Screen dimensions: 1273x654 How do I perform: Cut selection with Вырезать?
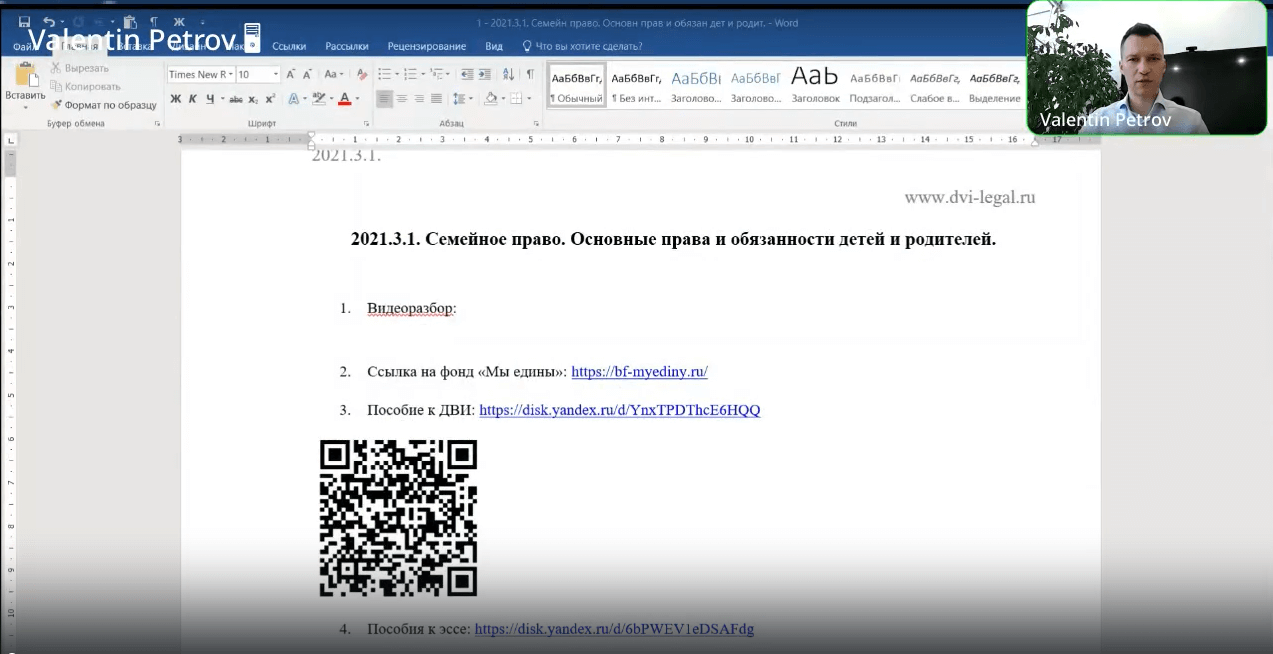[x=79, y=68]
